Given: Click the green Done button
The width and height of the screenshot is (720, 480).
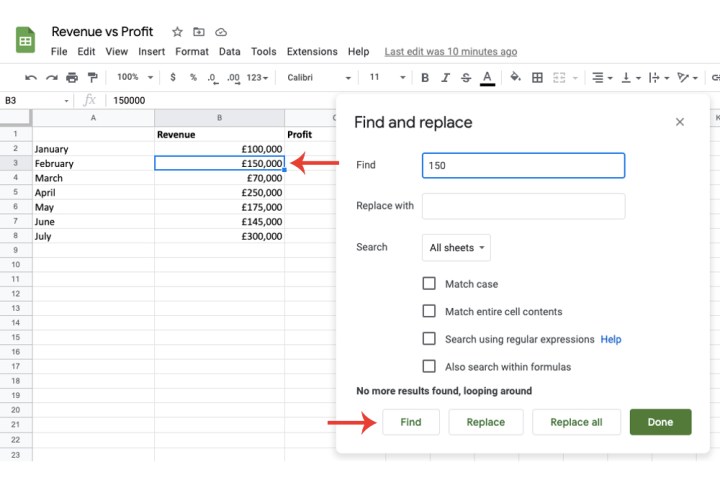Looking at the screenshot, I should click(660, 422).
